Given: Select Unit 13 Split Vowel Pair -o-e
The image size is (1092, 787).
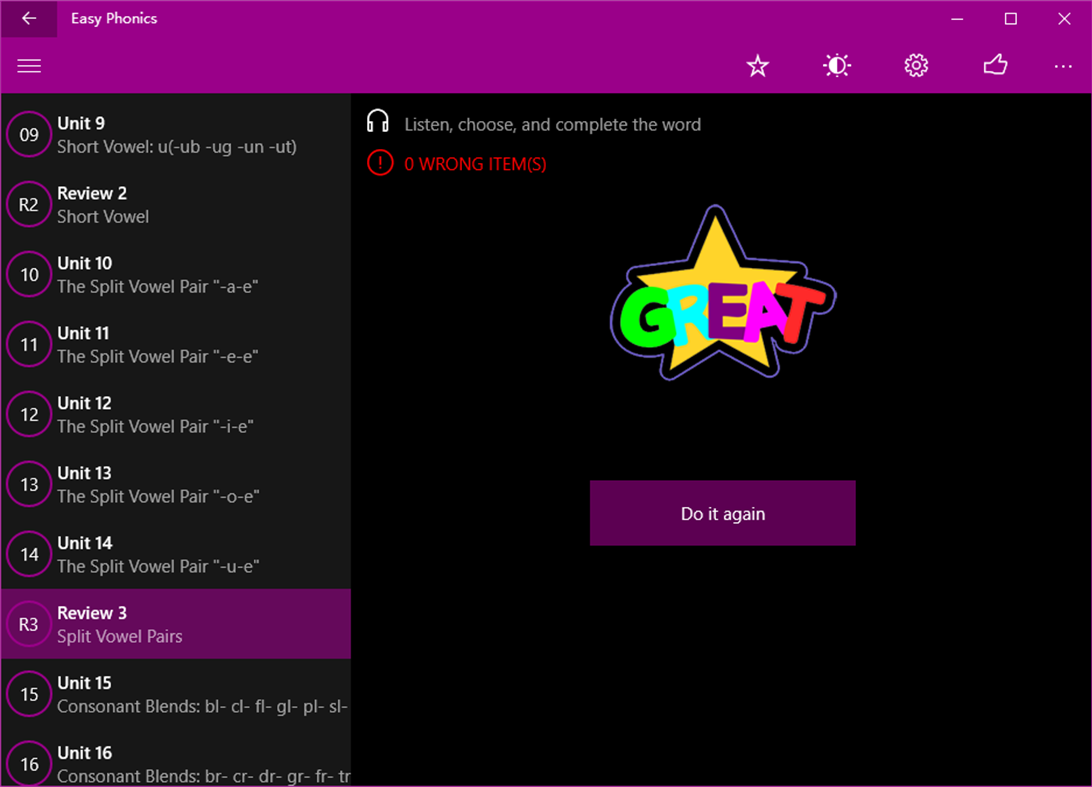Looking at the screenshot, I should pyautogui.click(x=175, y=484).
